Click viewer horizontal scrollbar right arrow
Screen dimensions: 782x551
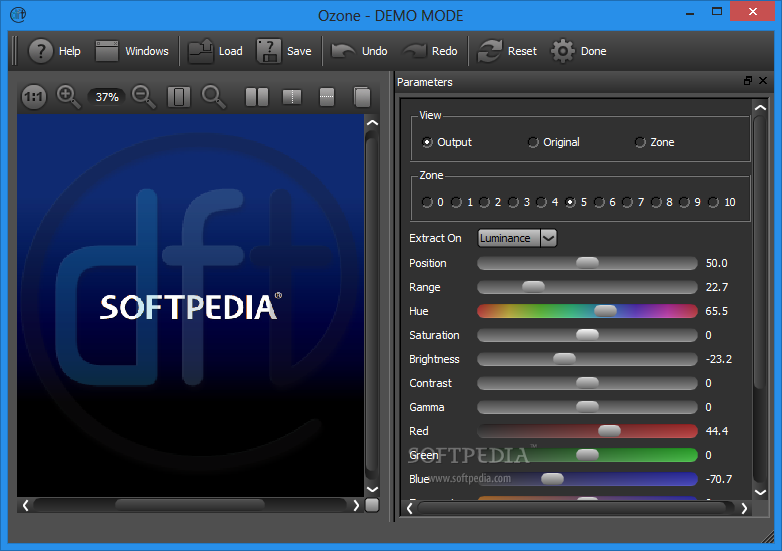[x=356, y=506]
